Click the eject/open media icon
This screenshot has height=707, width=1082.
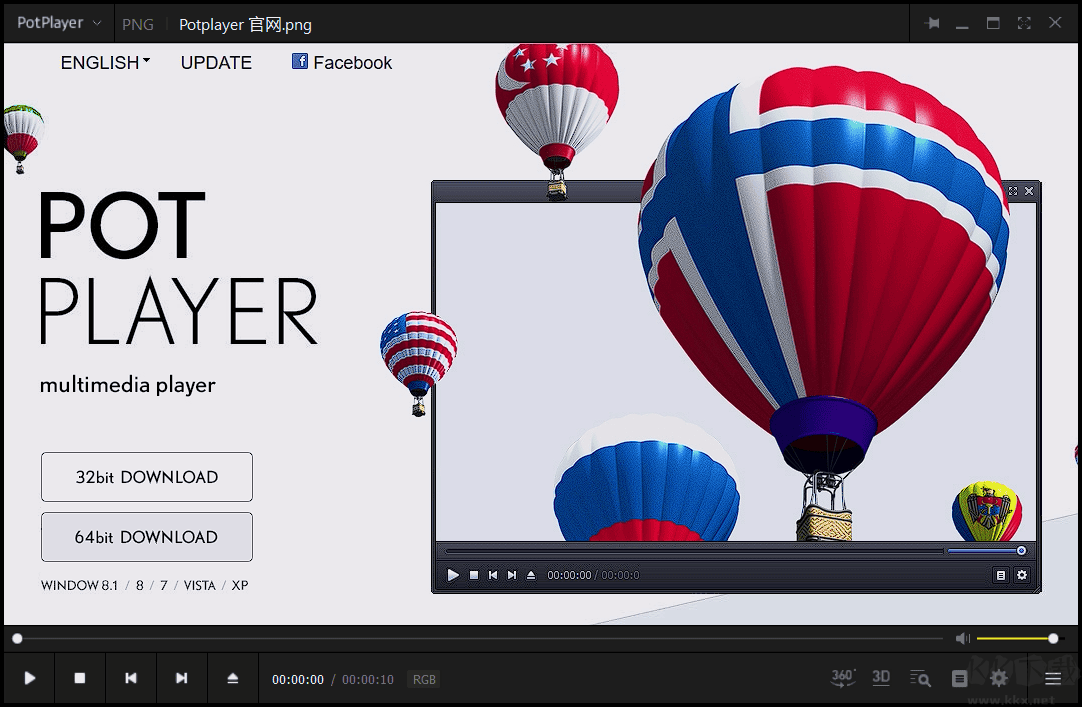pos(232,678)
